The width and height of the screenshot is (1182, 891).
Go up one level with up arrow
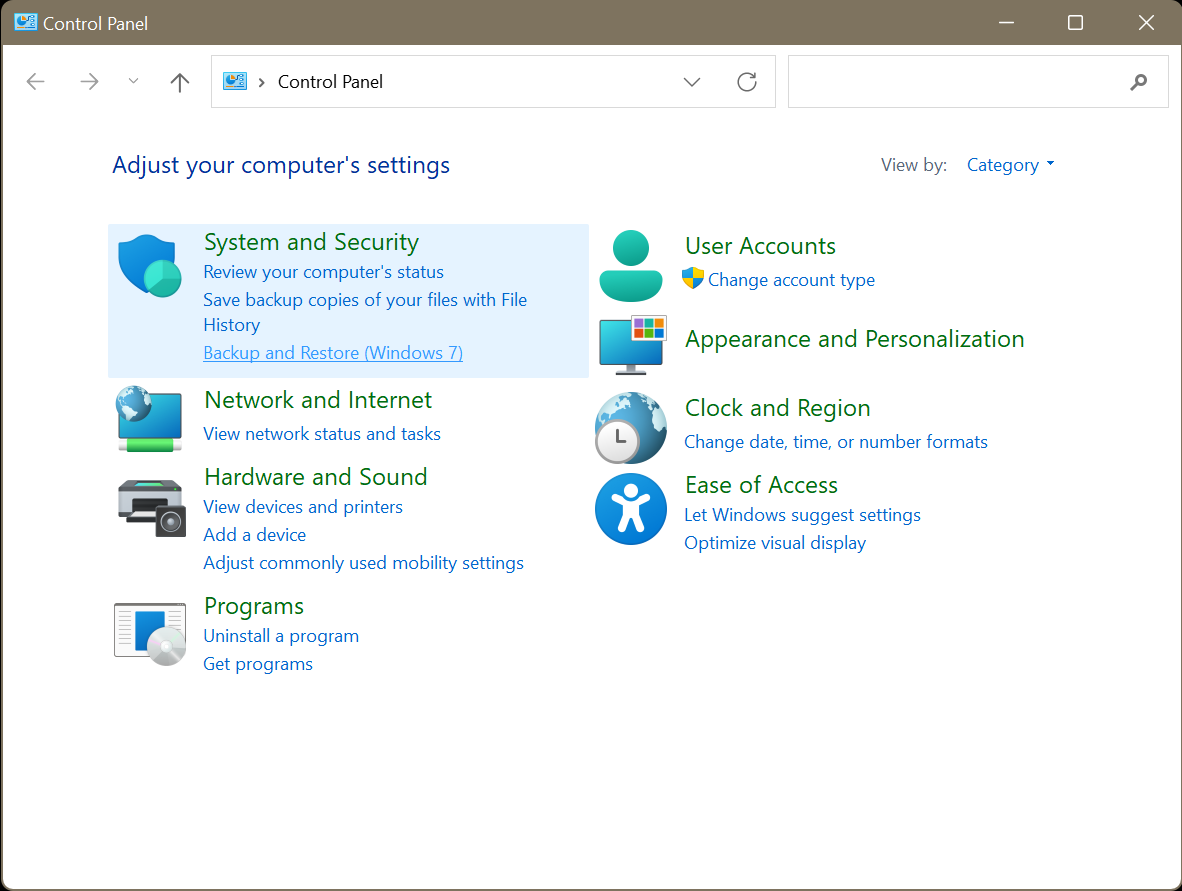[179, 82]
